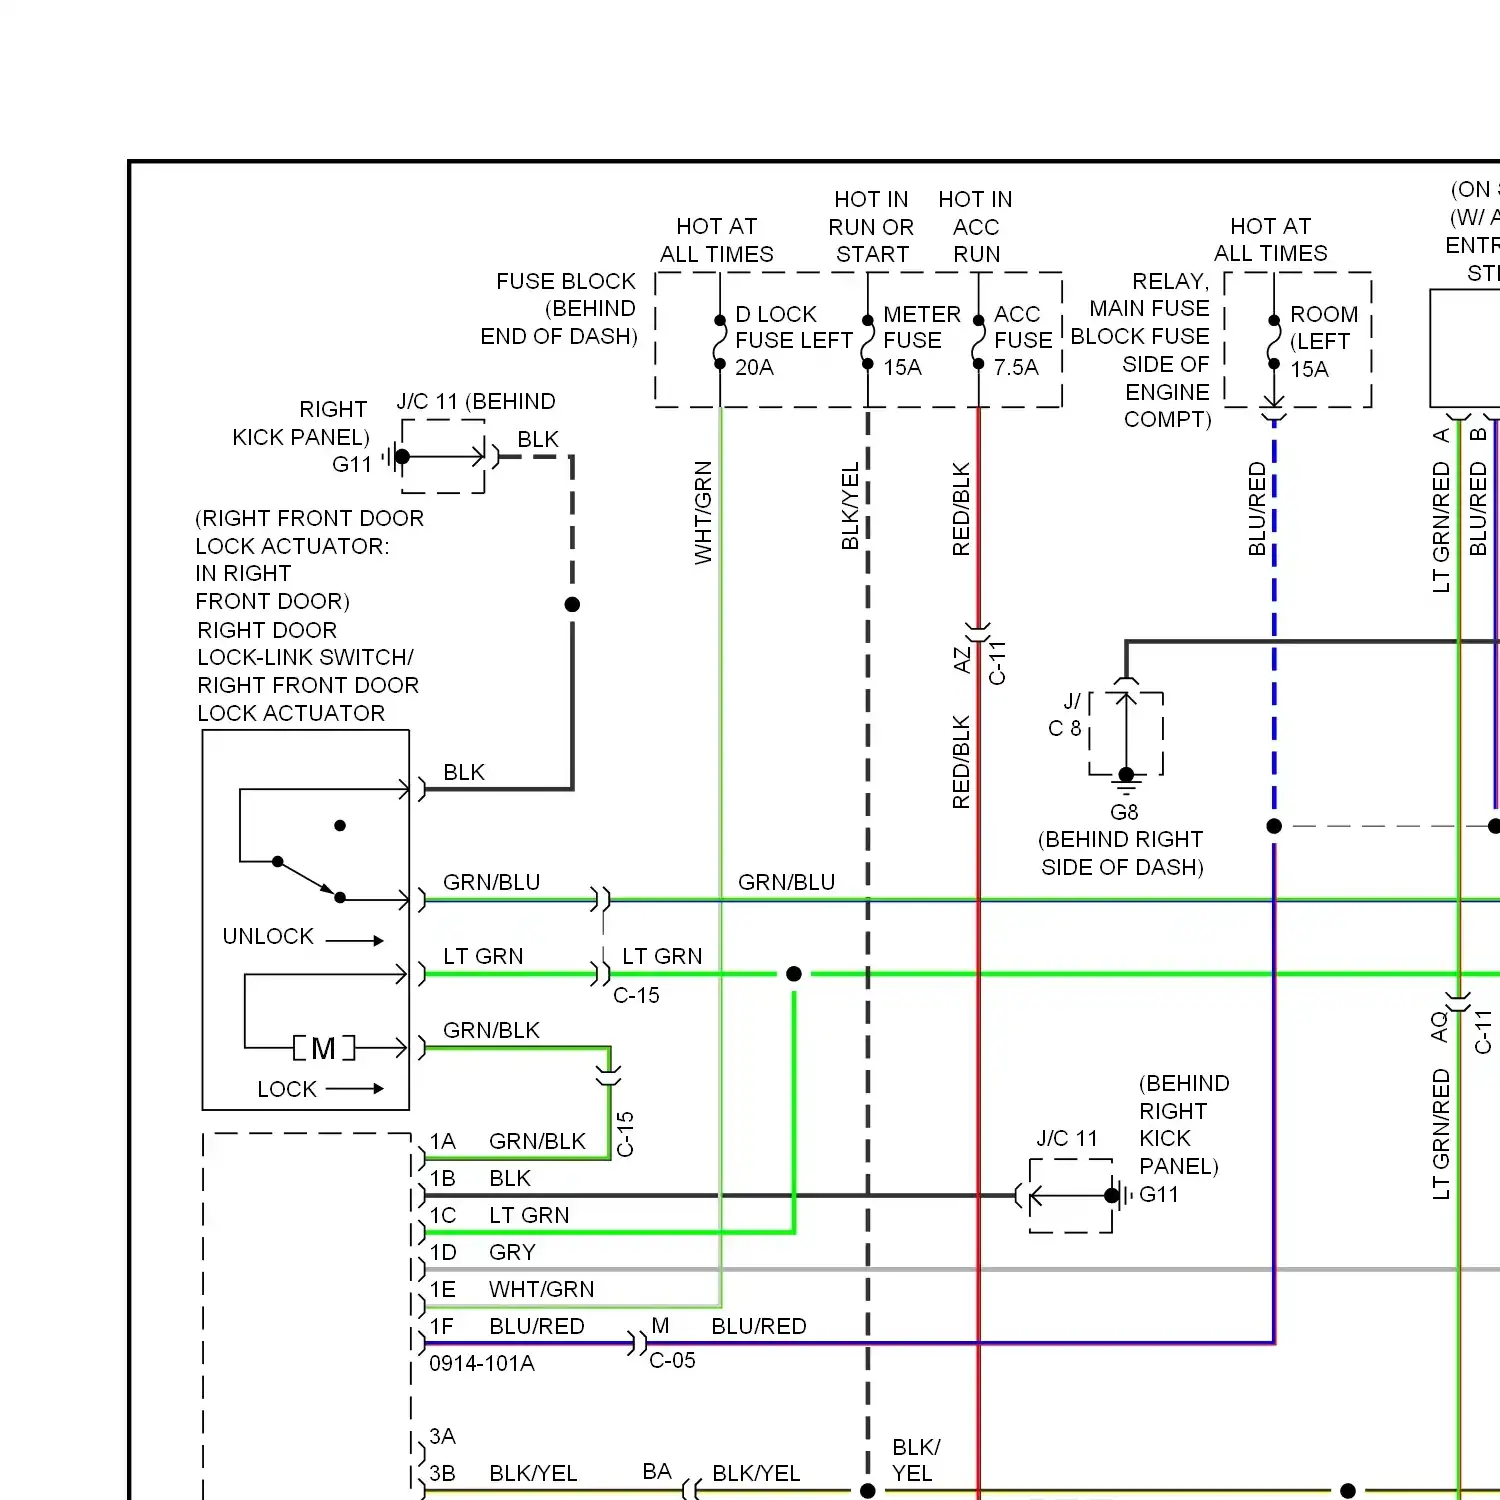
Task: Click the '1C LT GRN' pin label
Action: (x=499, y=1215)
